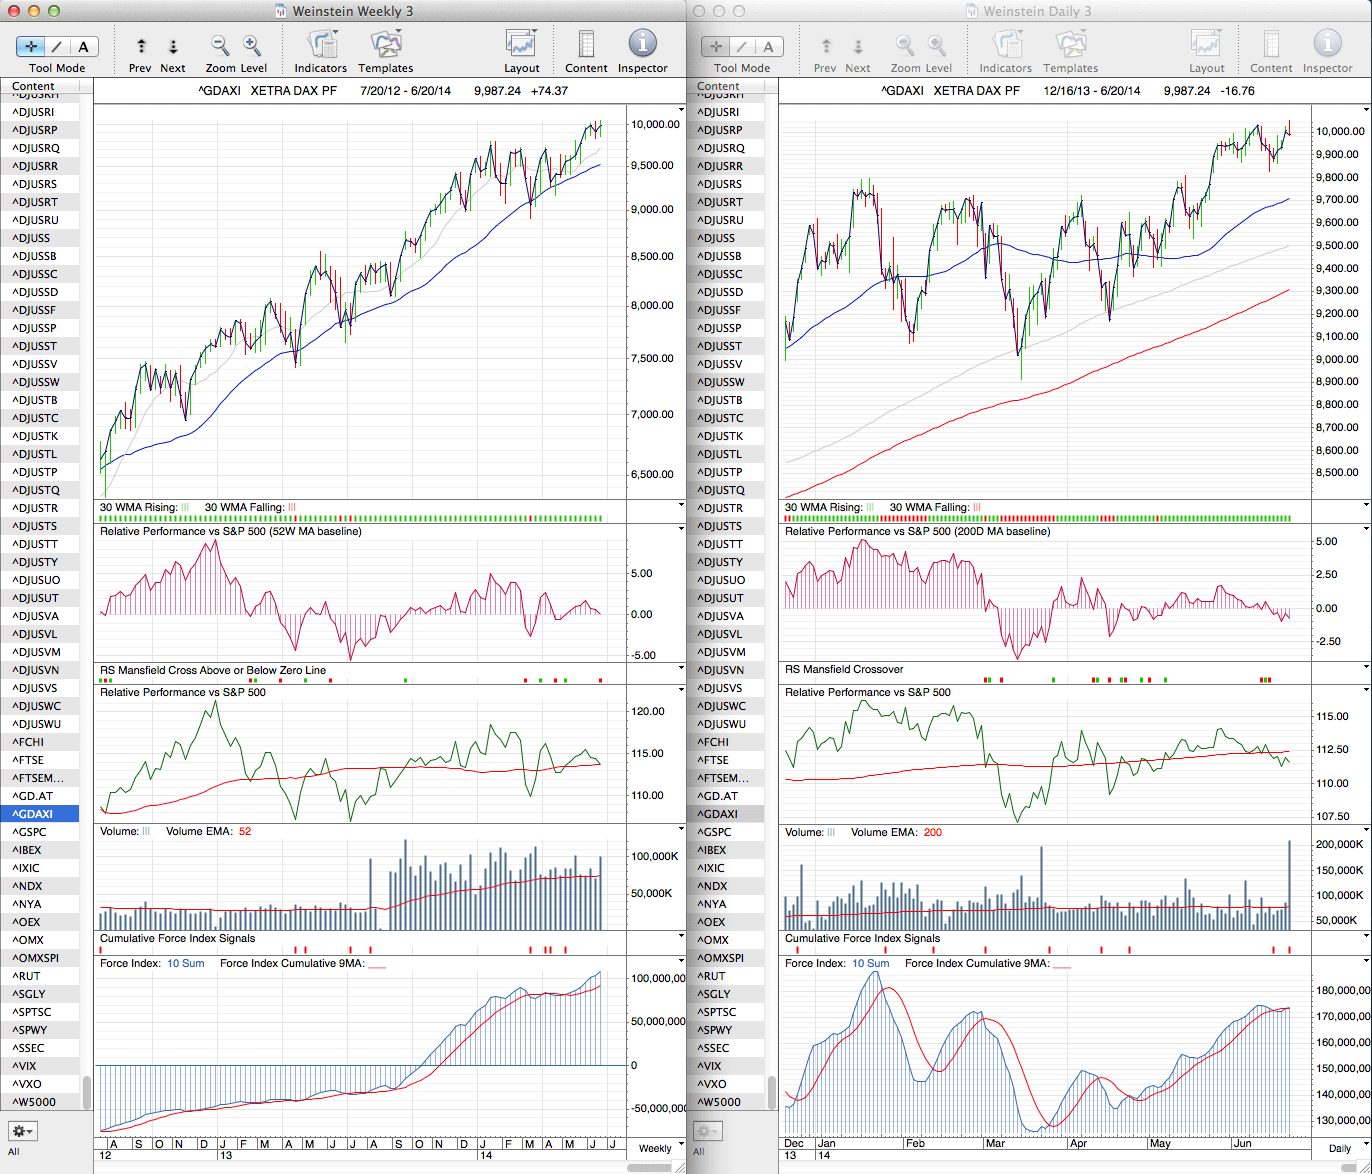Click the Next arrow in Weekly window
Image resolution: width=1372 pixels, height=1174 pixels.
pyautogui.click(x=173, y=46)
